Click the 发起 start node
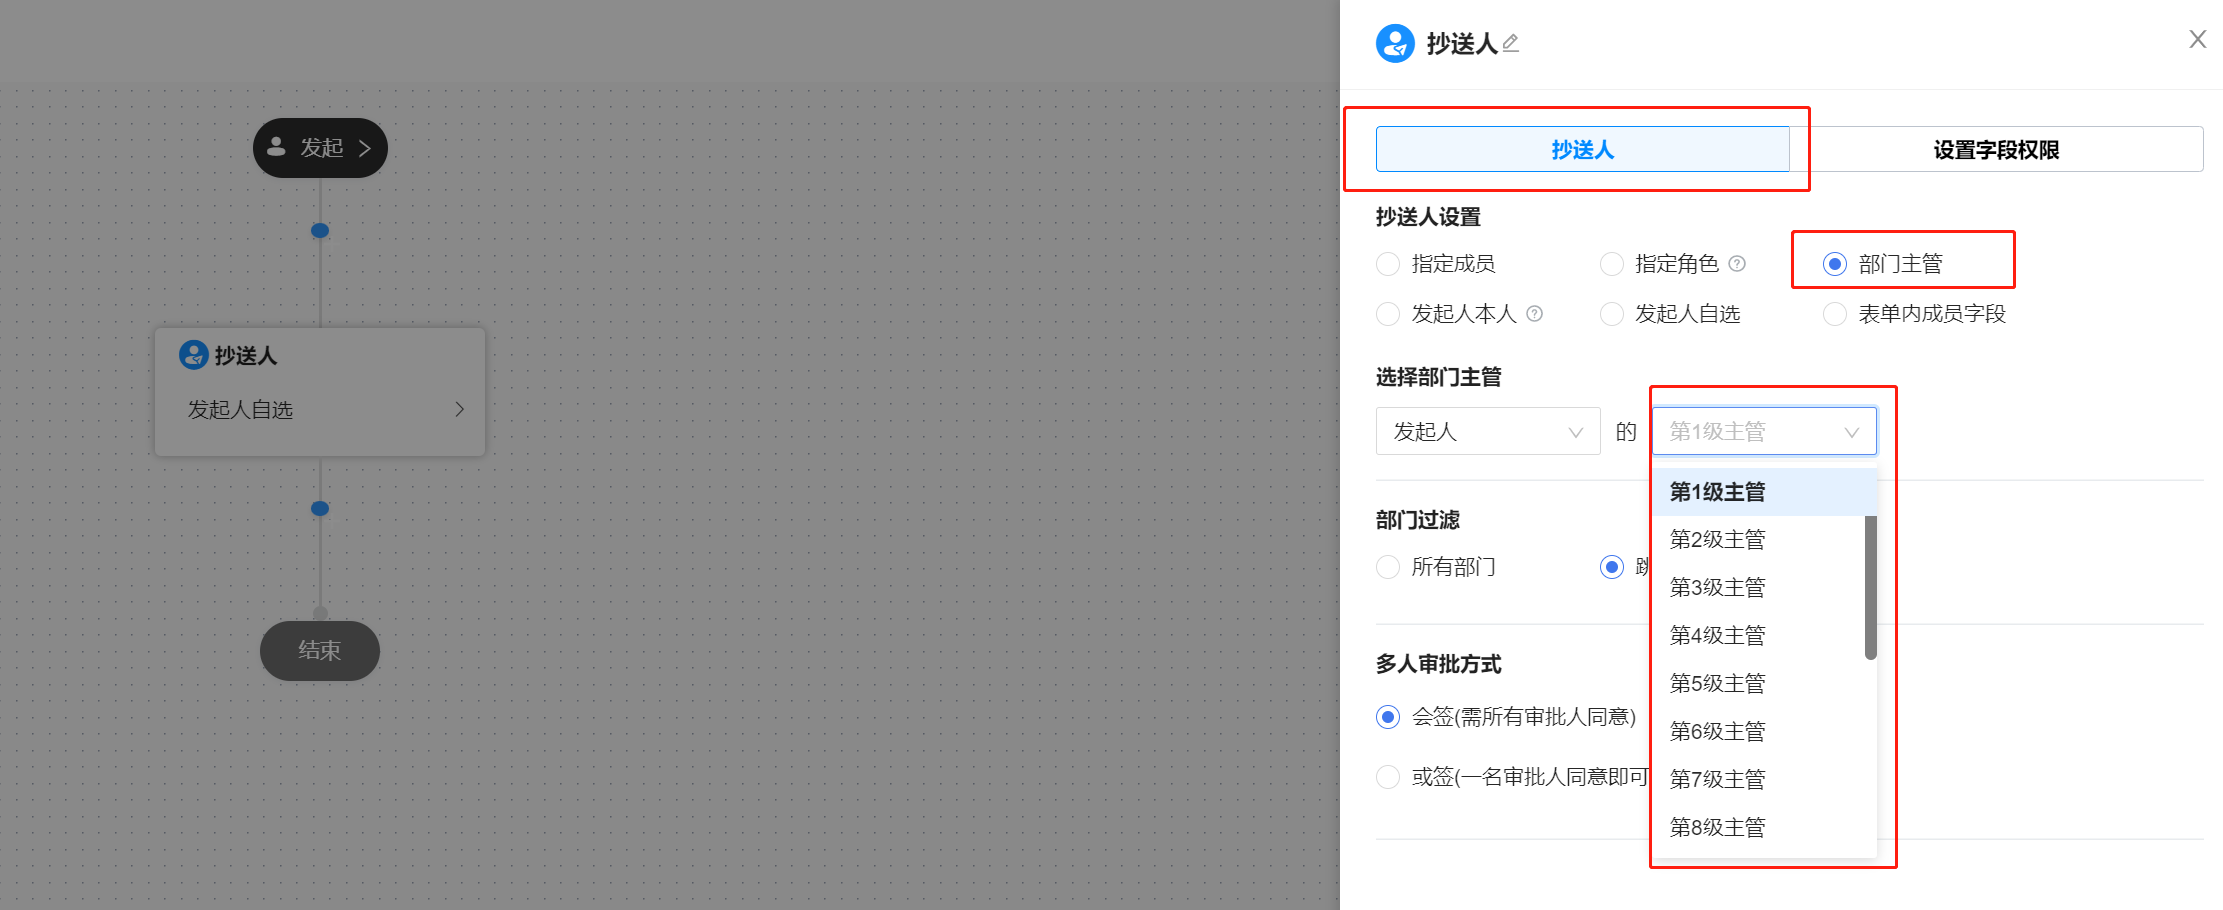Viewport: 2223px width, 910px height. [x=320, y=148]
